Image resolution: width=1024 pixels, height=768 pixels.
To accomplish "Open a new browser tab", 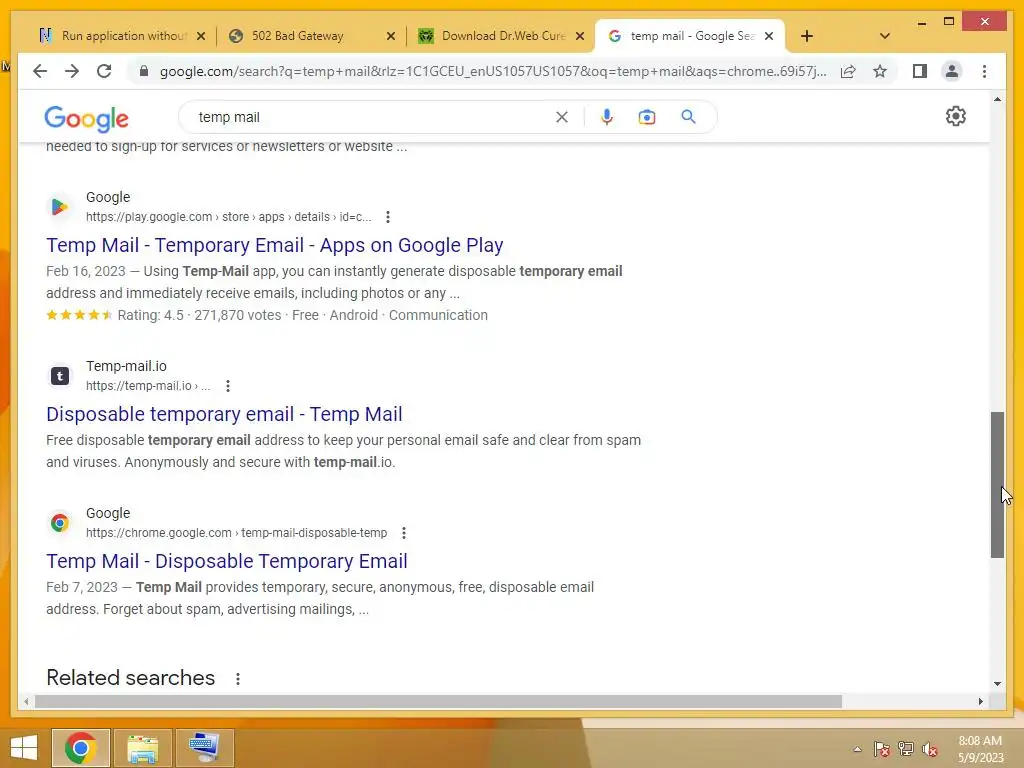I will [x=807, y=36].
